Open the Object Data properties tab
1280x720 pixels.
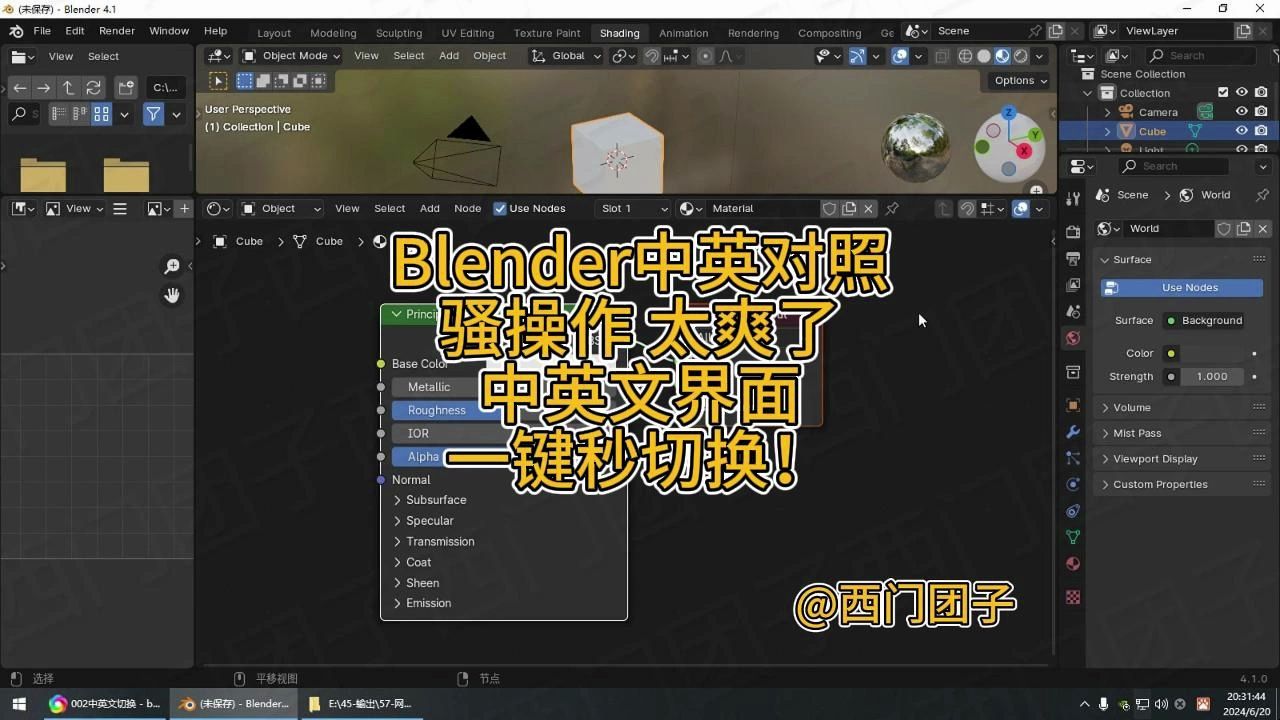pos(1073,537)
